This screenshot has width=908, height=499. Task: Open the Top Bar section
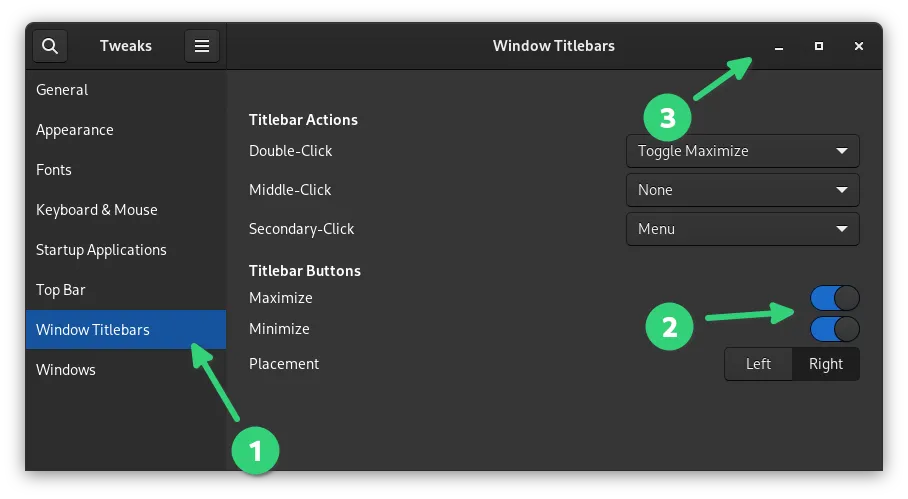[x=61, y=290]
